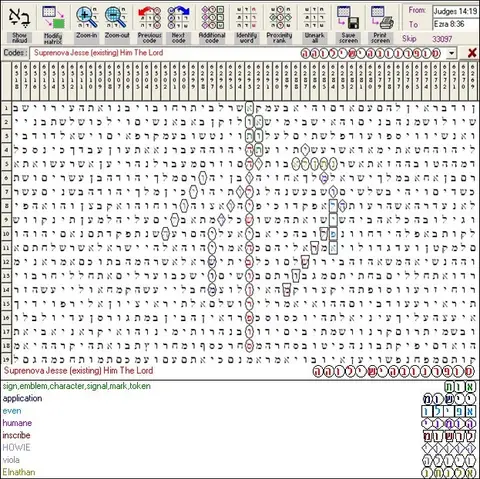This screenshot has height=479, width=480.
Task: Expand the Codes dropdown arrow
Action: (x=452, y=53)
